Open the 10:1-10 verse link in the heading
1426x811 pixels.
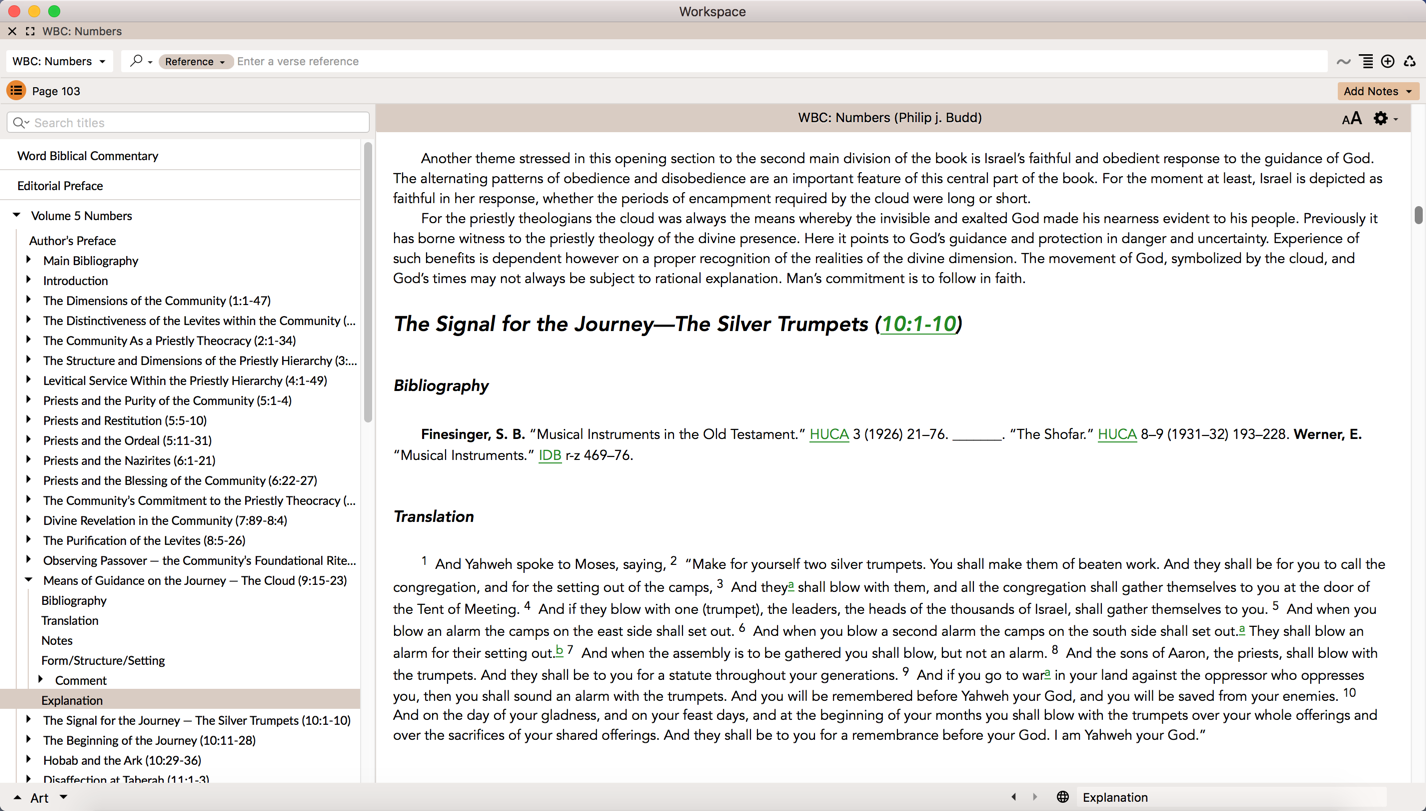click(918, 325)
